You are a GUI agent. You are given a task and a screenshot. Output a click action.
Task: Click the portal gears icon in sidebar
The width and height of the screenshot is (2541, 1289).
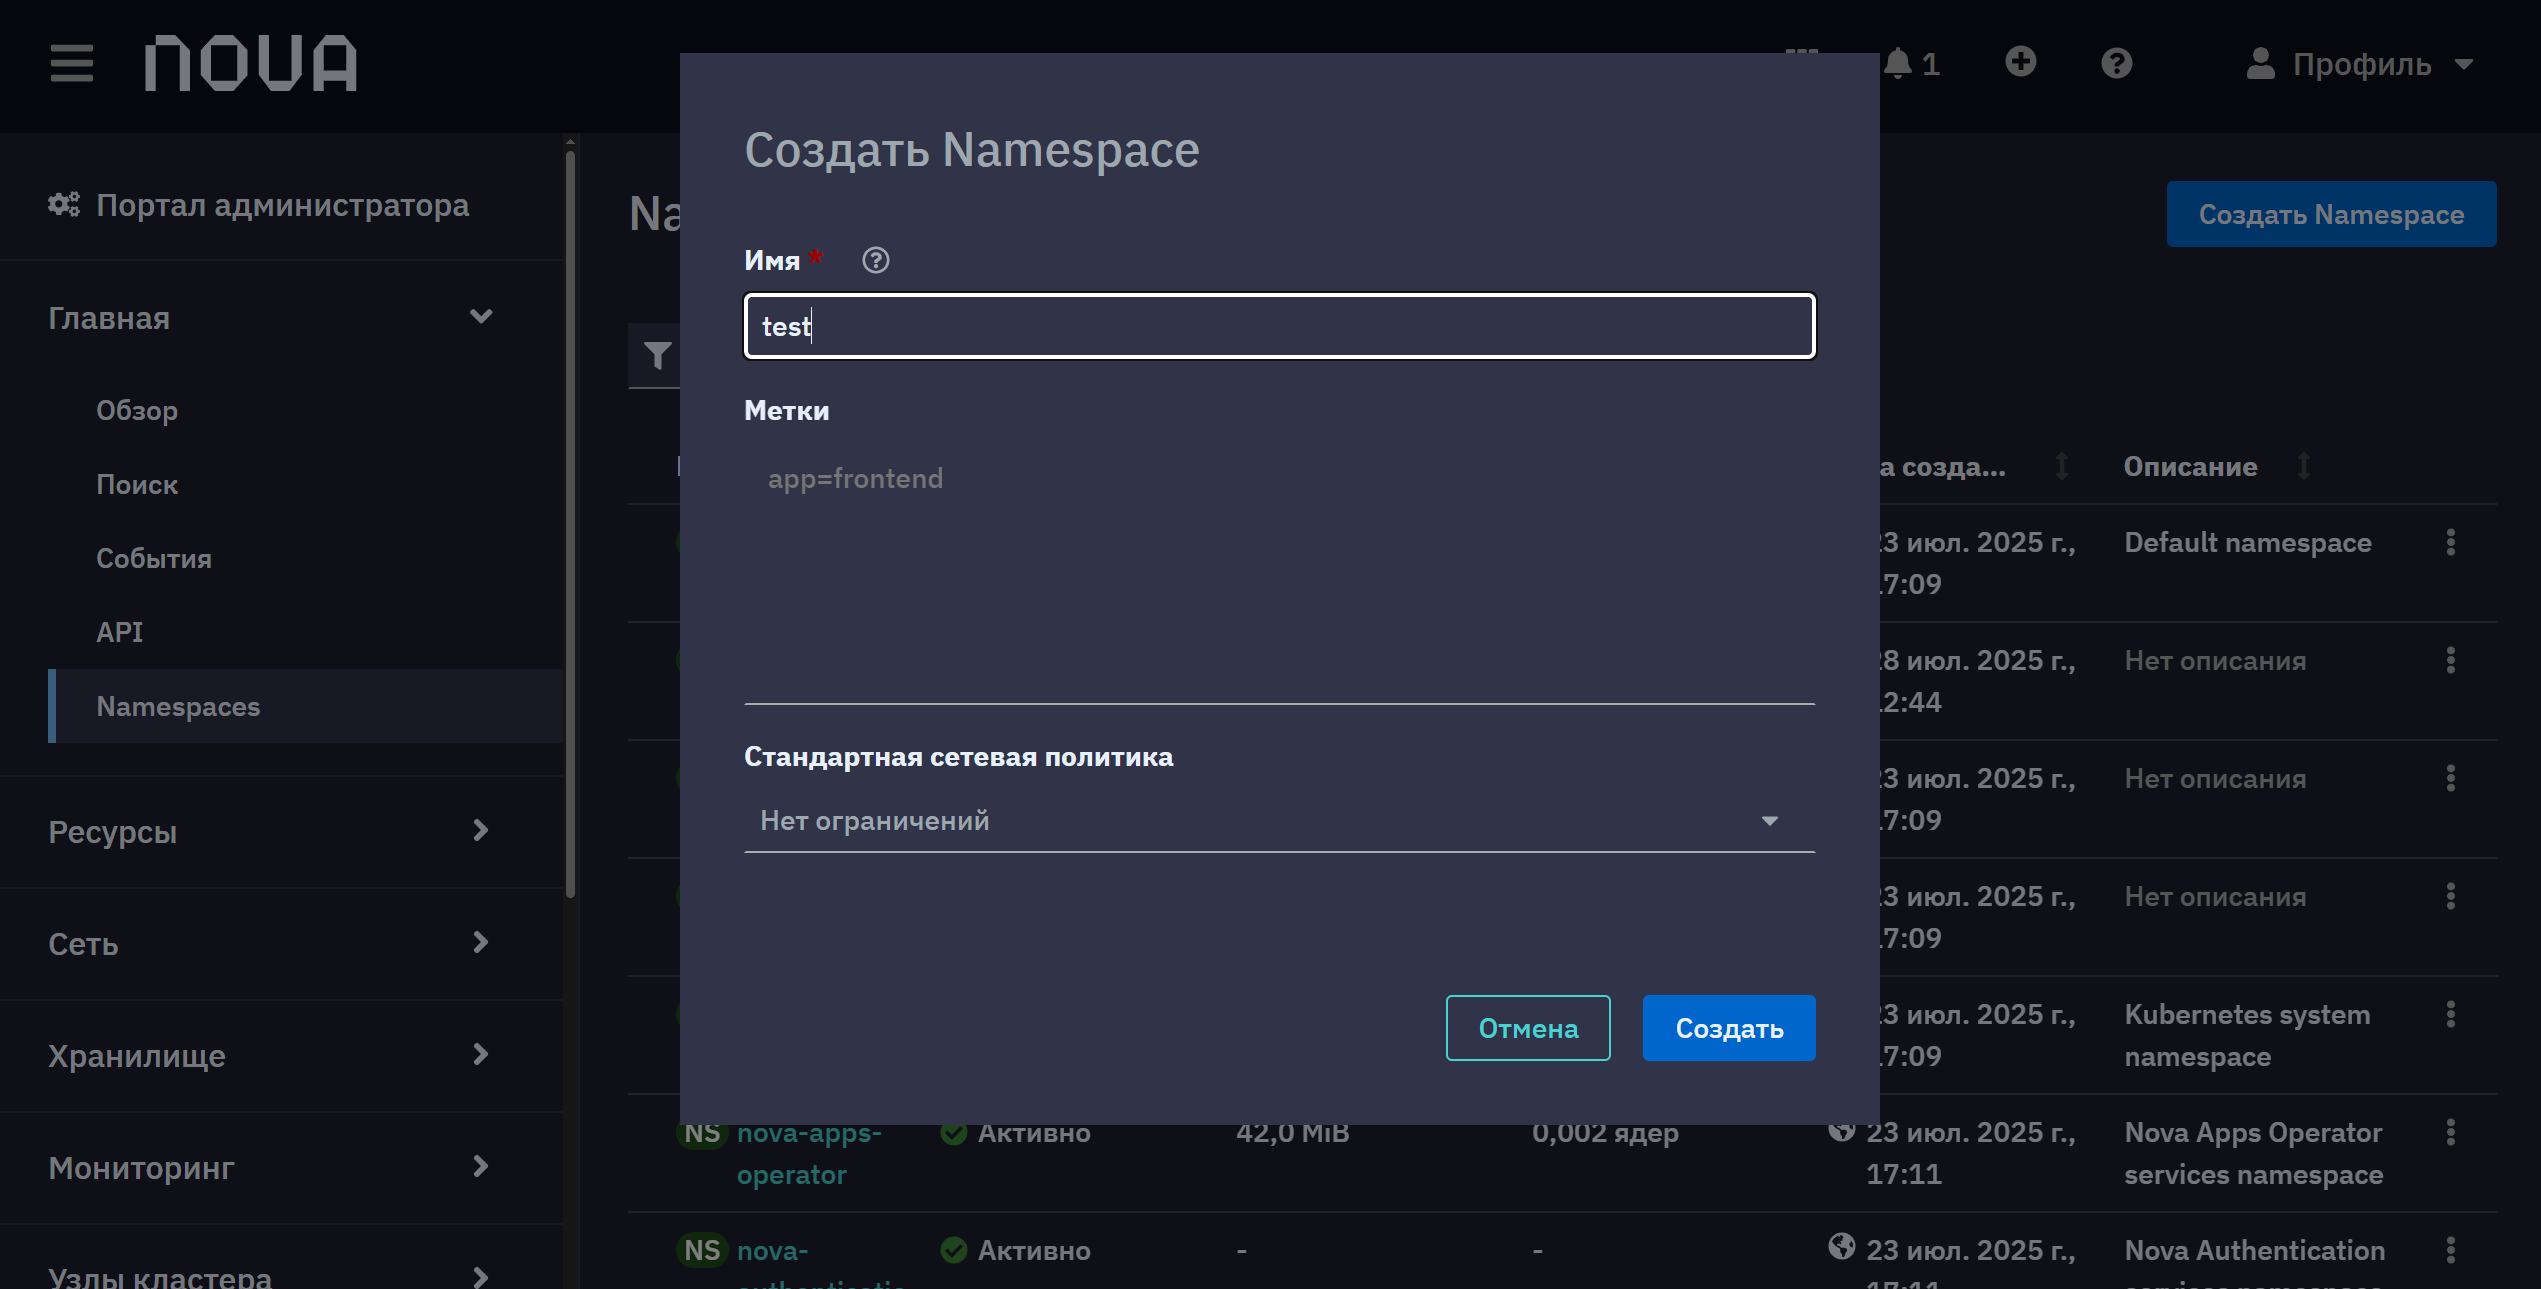pos(64,205)
